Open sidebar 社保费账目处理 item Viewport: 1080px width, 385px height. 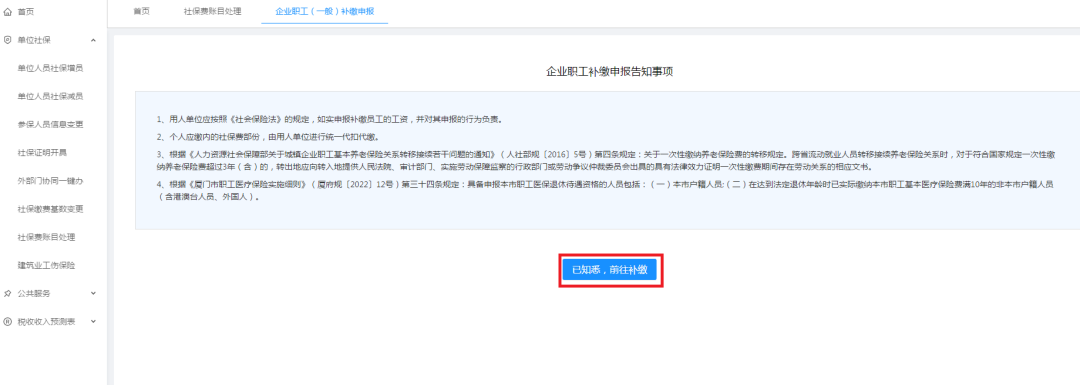47,238
